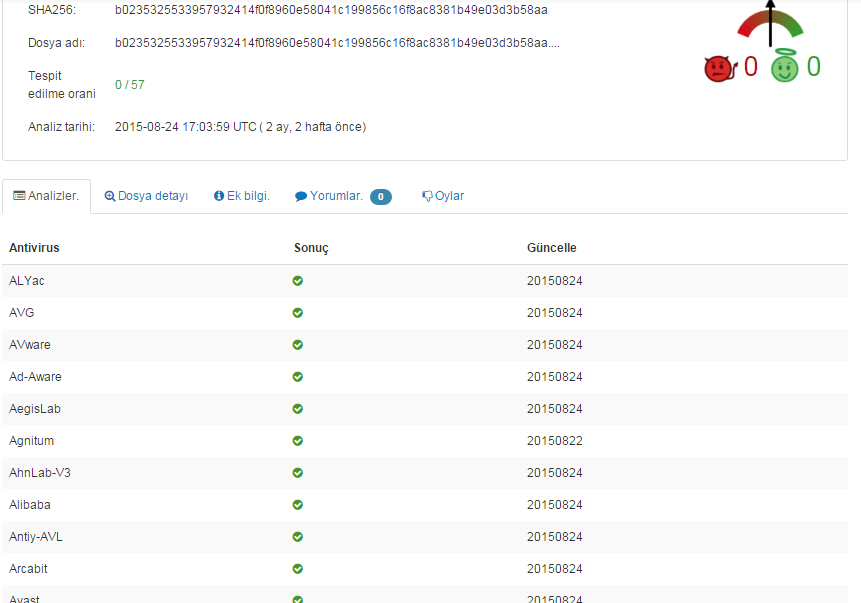Select the AVG antivirus name
The image size is (861, 603).
(21, 312)
